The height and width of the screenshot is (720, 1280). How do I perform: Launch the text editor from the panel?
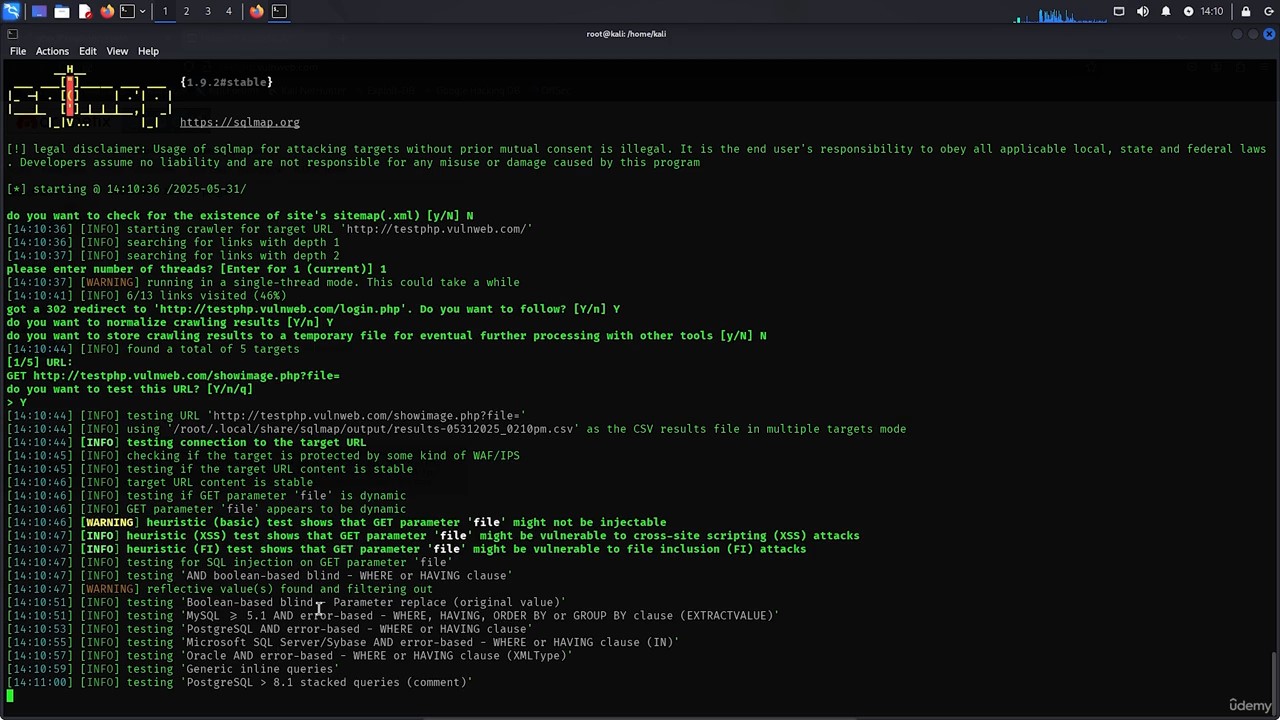(85, 11)
